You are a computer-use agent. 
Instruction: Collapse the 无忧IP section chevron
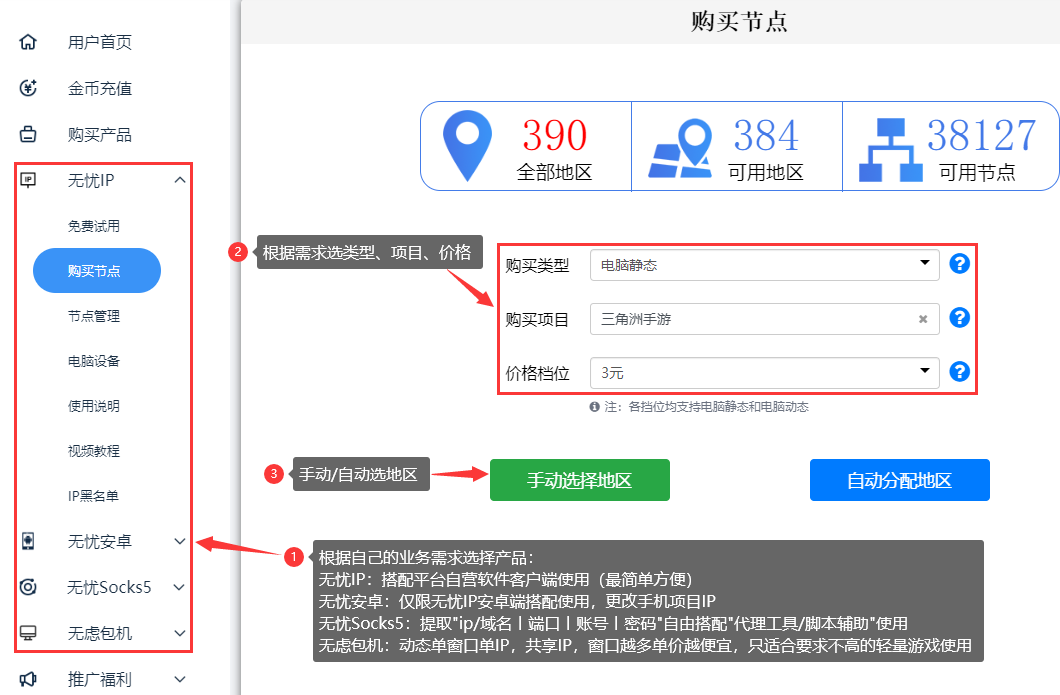[x=180, y=179]
